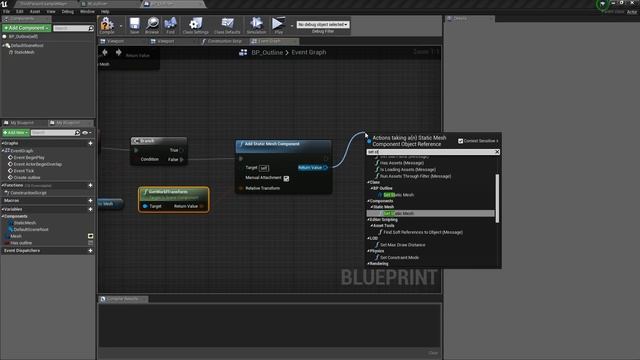This screenshot has width=640, height=360.
Task: Collapse the Graphs section
Action: click(x=2, y=143)
